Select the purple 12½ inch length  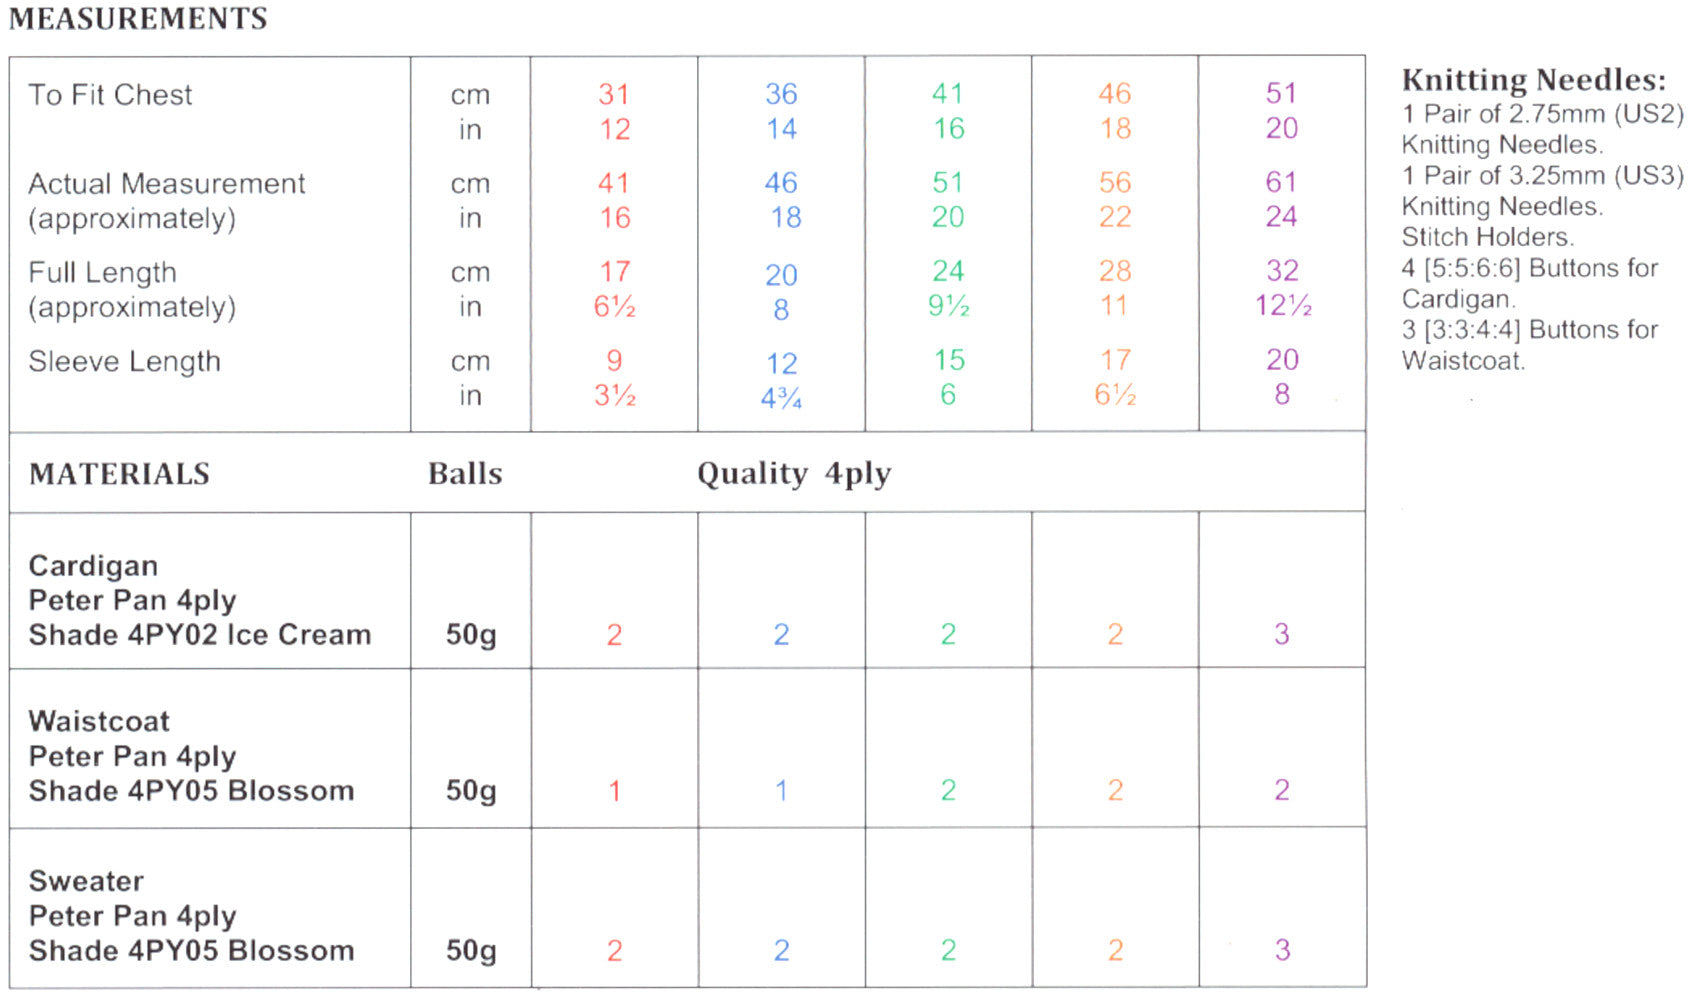(1283, 305)
